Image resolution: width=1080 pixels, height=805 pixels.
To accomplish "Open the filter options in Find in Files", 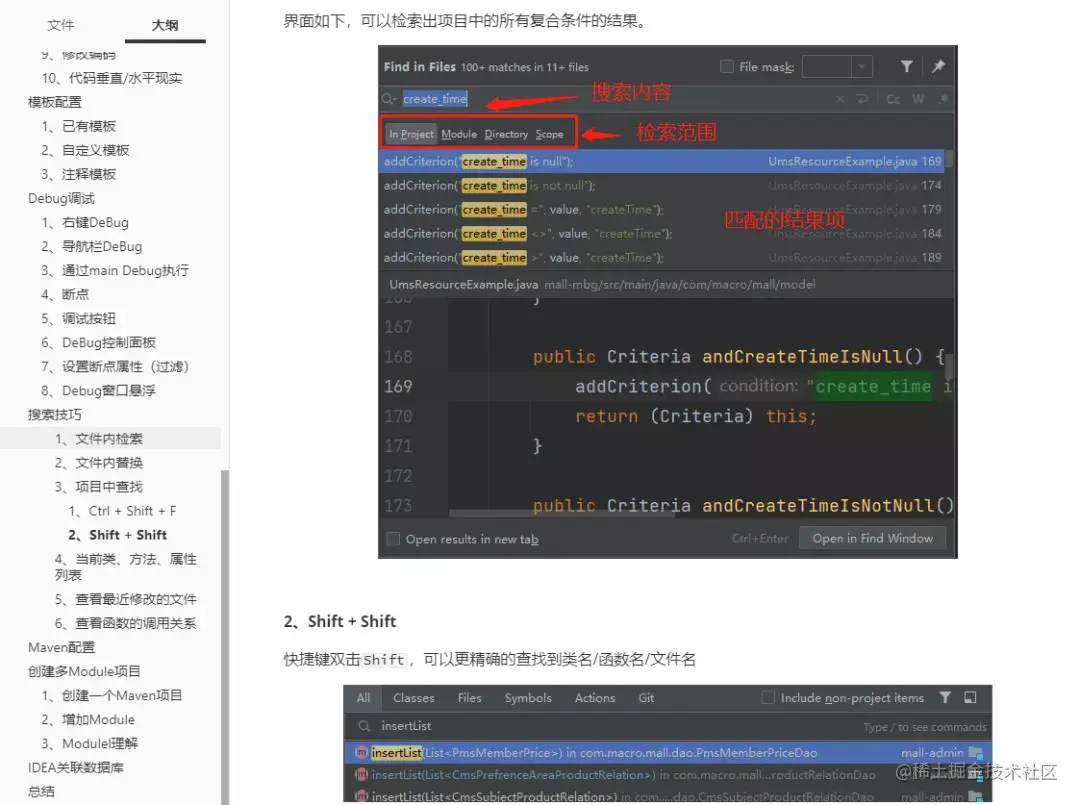I will [907, 66].
